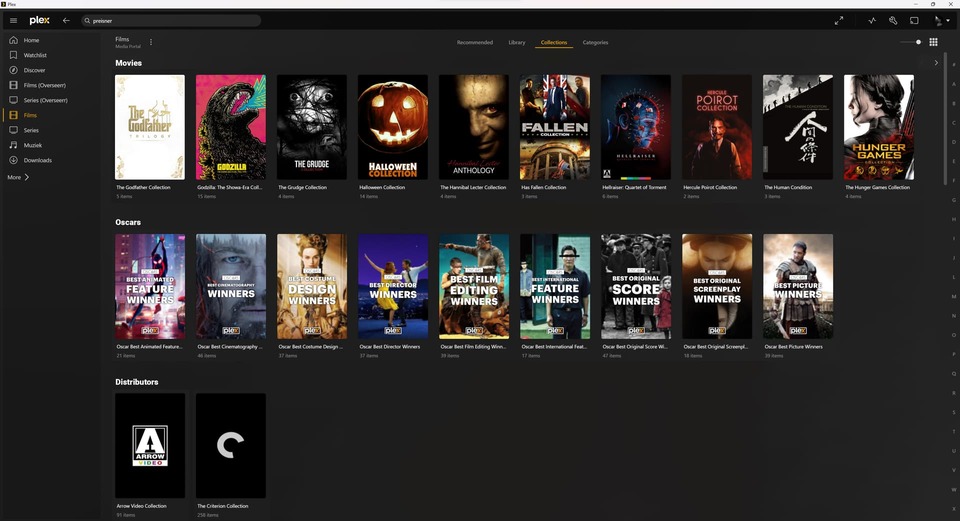The width and height of the screenshot is (960, 521).
Task: Click 'Oscar Best Director Winners' title link
Action: [x=389, y=347]
